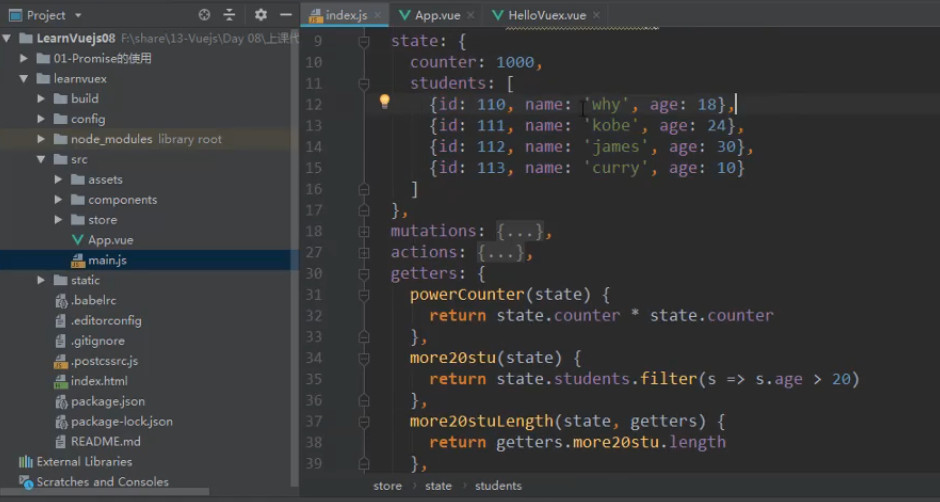Screen dimensions: 940x502
Task: Click the locate/scroll from source target icon
Action: click(204, 15)
